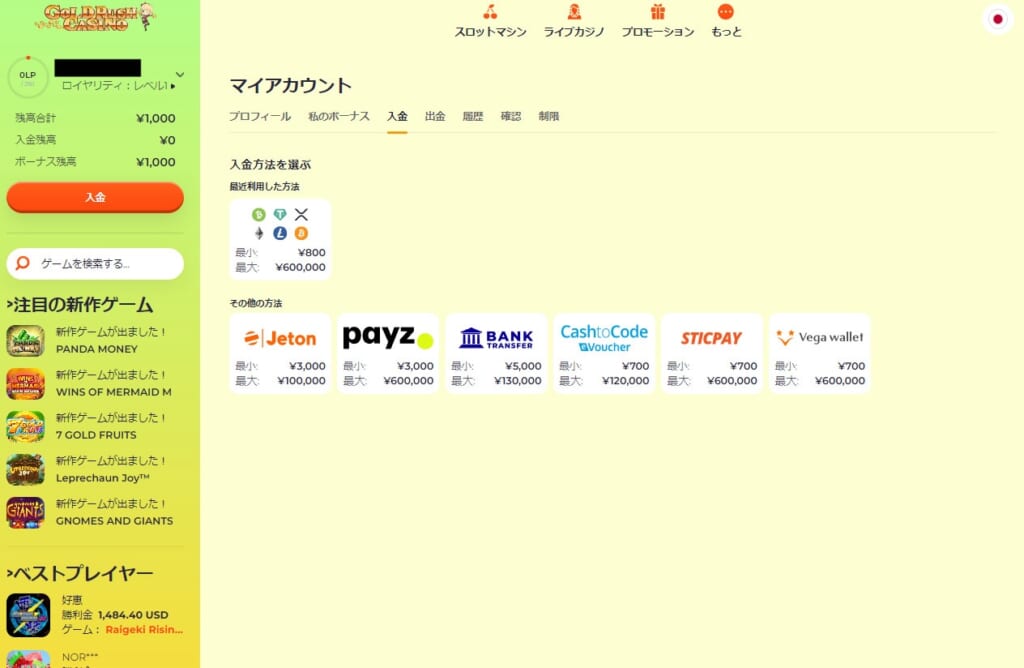Click the 'ボーナス残高' bonus balance row
The image size is (1024, 668).
coord(95,162)
